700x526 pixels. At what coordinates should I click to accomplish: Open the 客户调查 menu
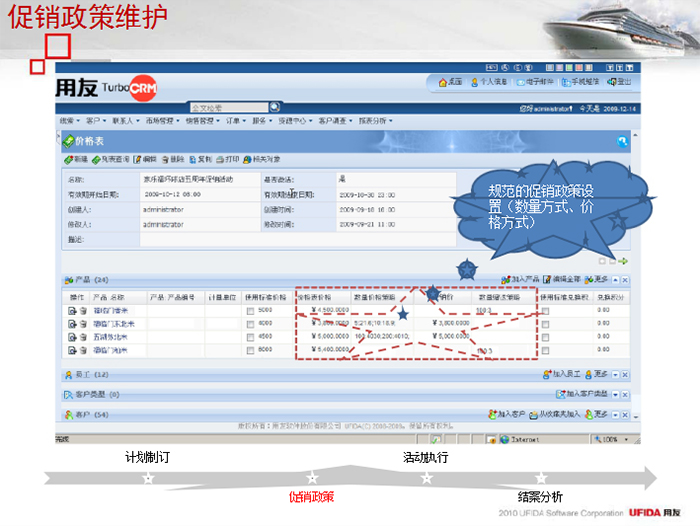pos(335,121)
